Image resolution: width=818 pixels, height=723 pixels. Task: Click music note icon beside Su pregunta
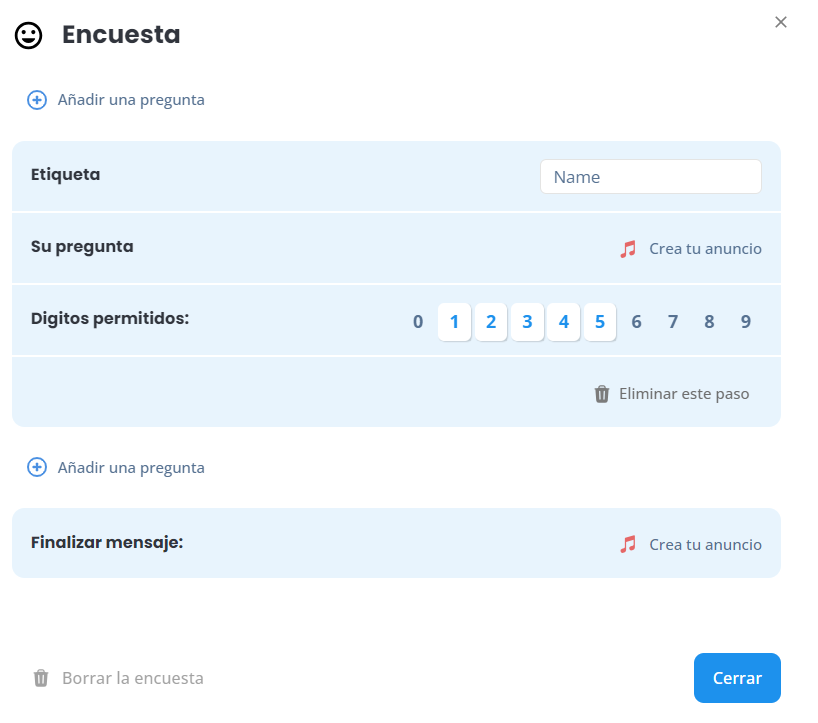pos(628,249)
